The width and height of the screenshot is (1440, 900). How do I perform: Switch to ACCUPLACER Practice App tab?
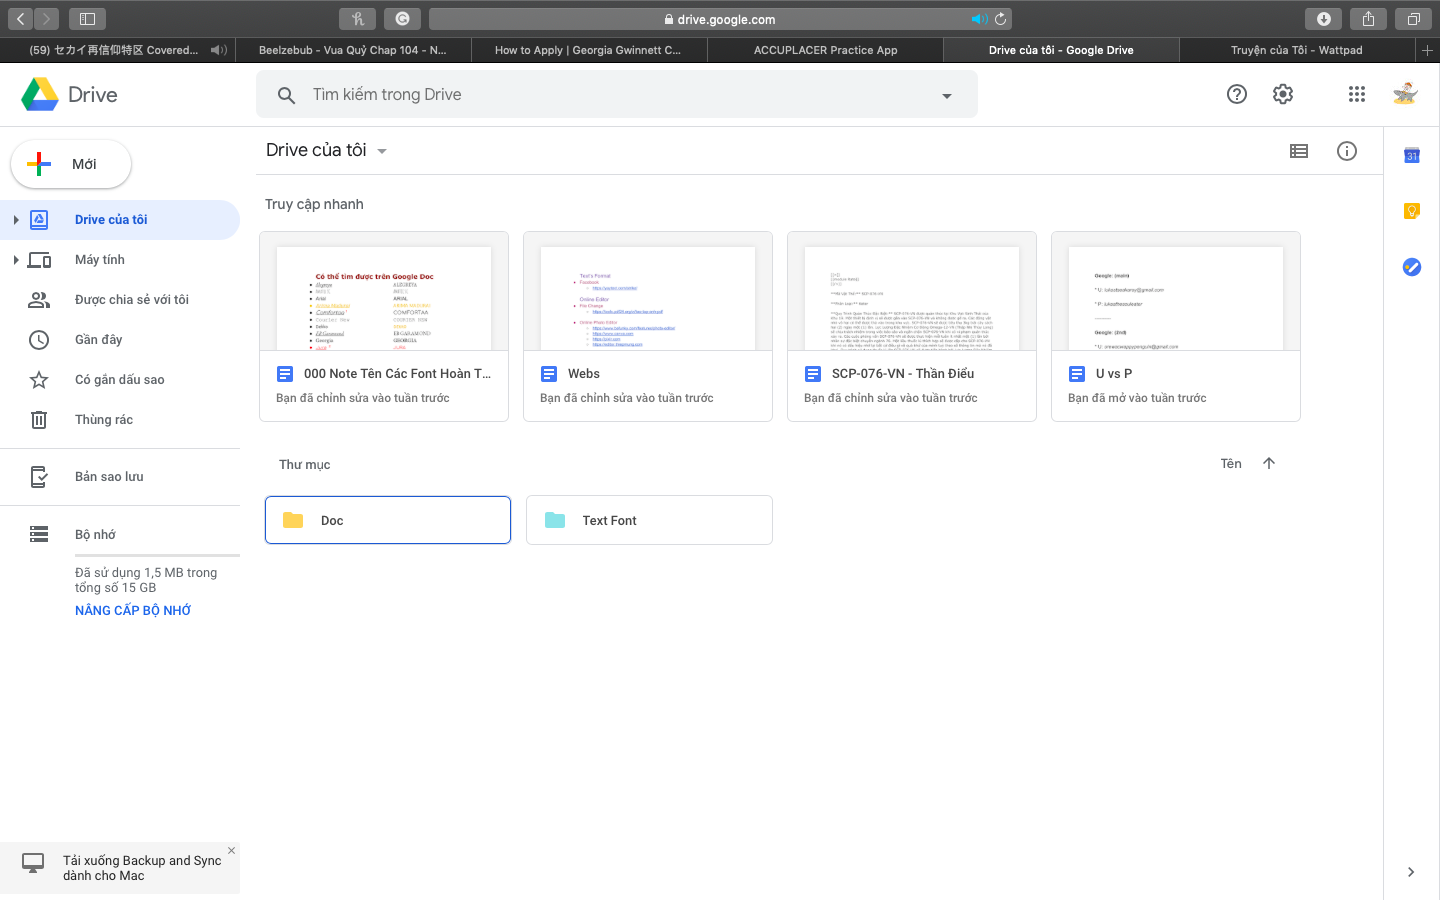pyautogui.click(x=825, y=50)
